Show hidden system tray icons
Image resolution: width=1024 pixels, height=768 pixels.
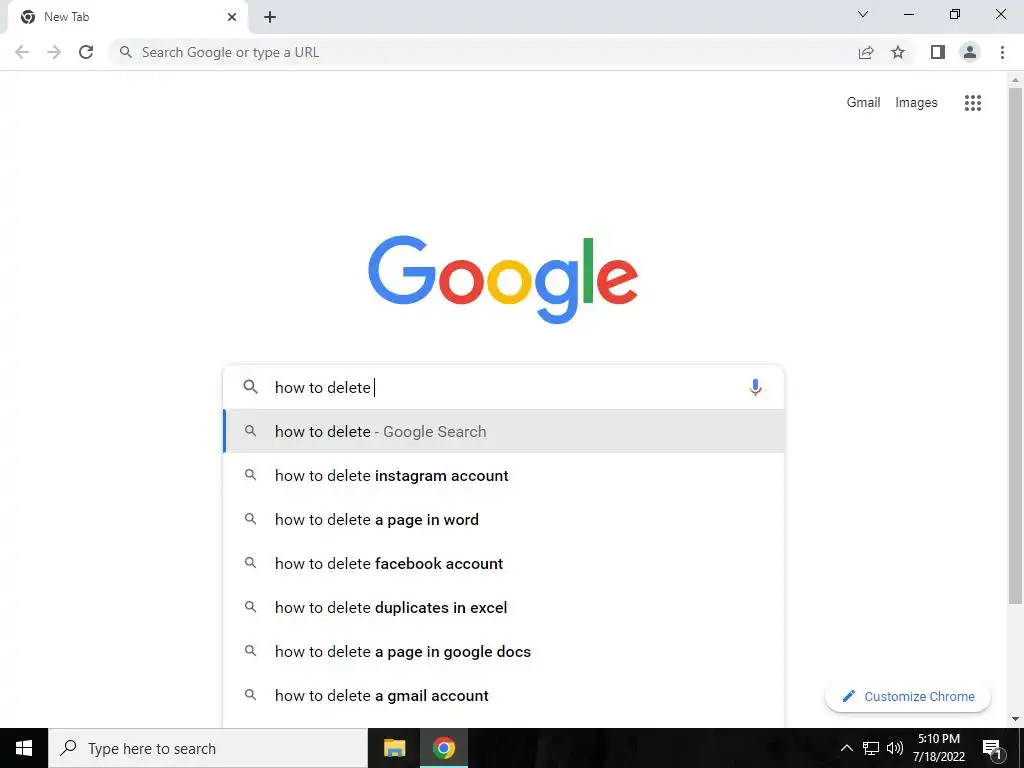(846, 748)
